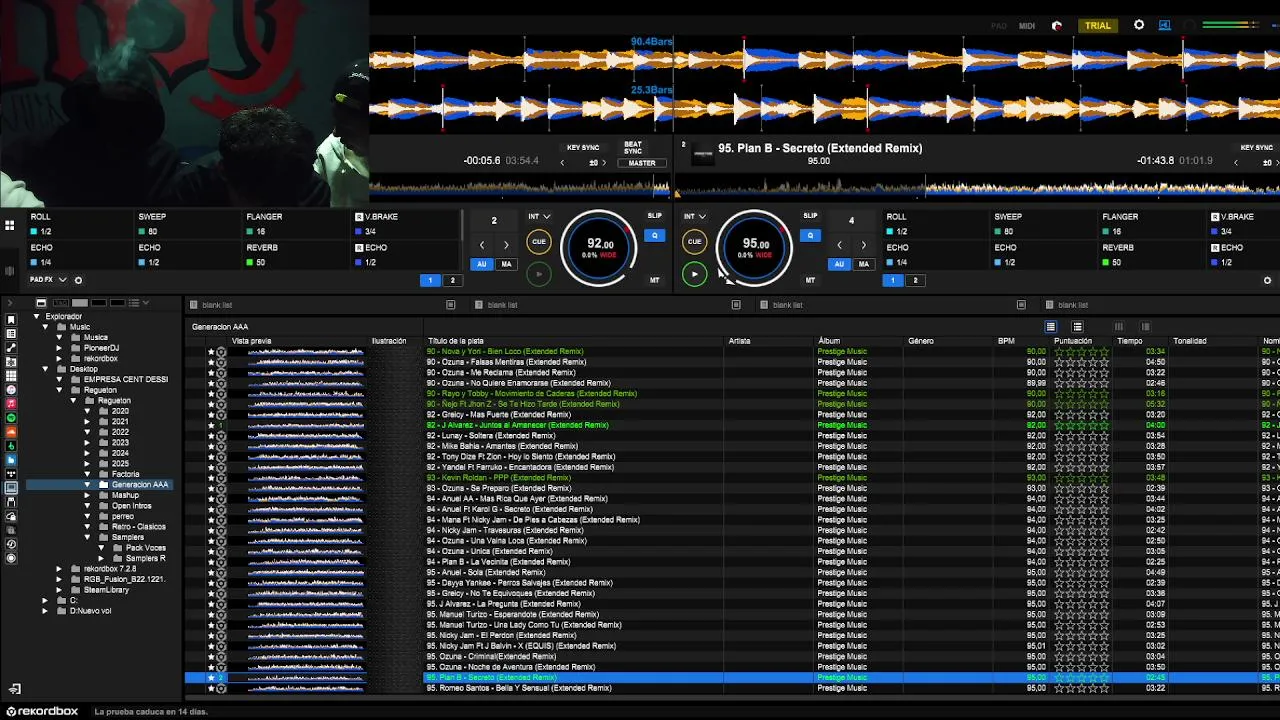Screen dimensions: 1280x720
Task: Switch to manual loop MA on right deck
Action: click(x=863, y=264)
